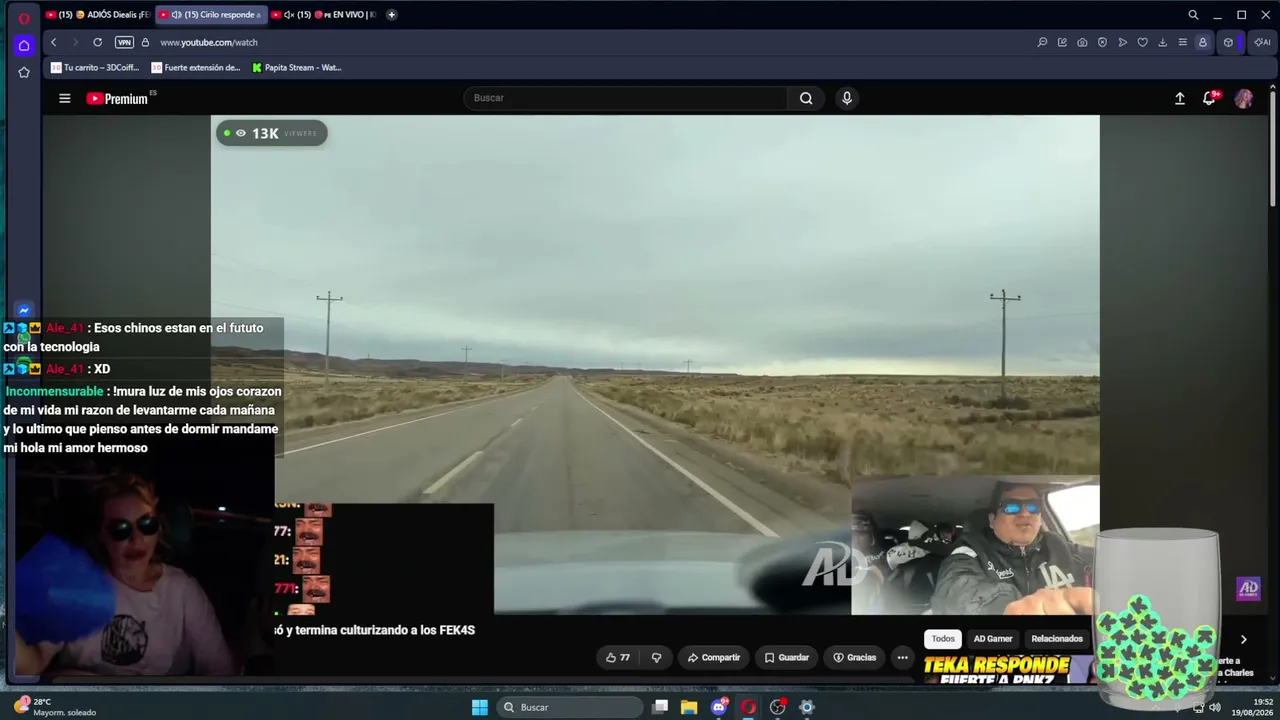Select the Todos filter chip
This screenshot has height=720, width=1280.
tap(943, 639)
